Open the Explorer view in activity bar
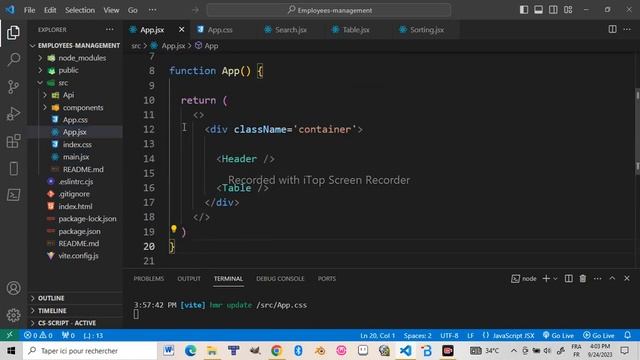640x360 pixels. point(13,33)
